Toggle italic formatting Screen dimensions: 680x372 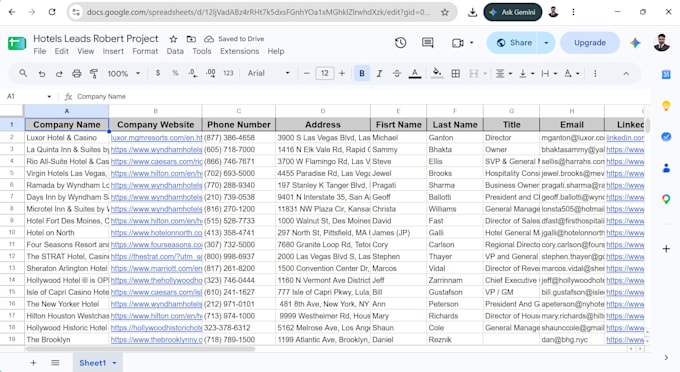coord(379,74)
